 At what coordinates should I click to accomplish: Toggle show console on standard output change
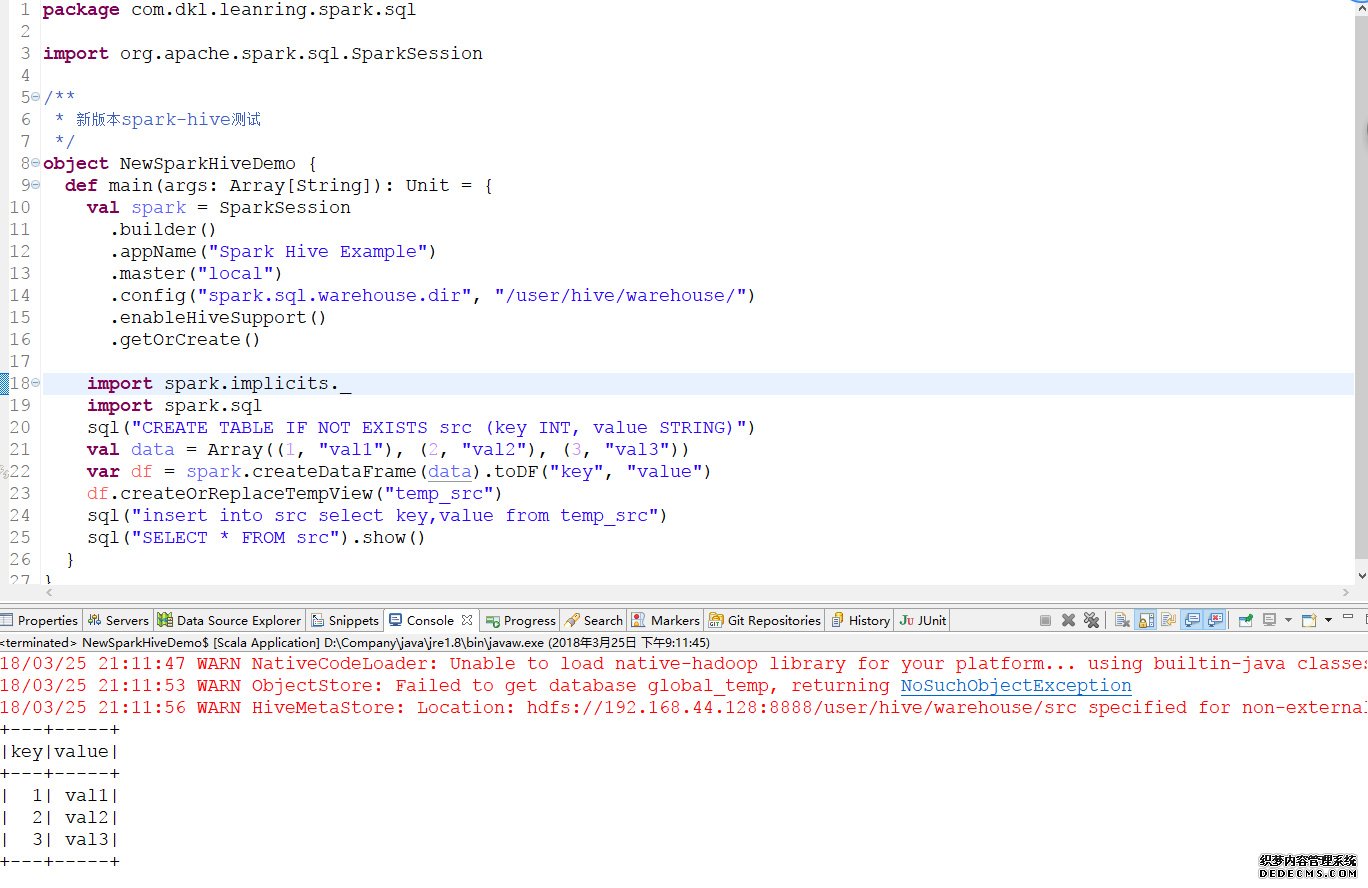tap(1192, 620)
